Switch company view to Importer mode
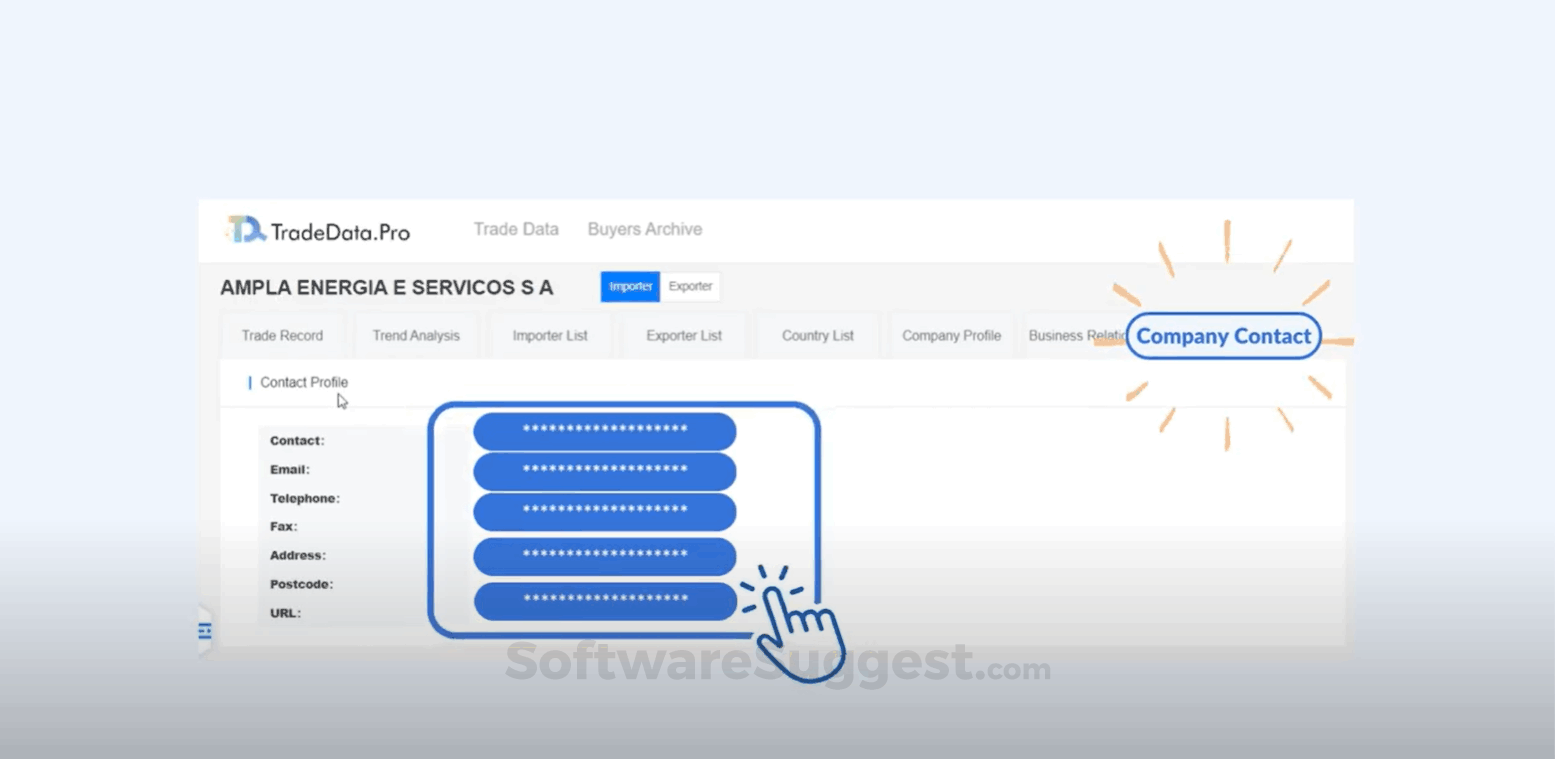1555x759 pixels. pos(629,286)
